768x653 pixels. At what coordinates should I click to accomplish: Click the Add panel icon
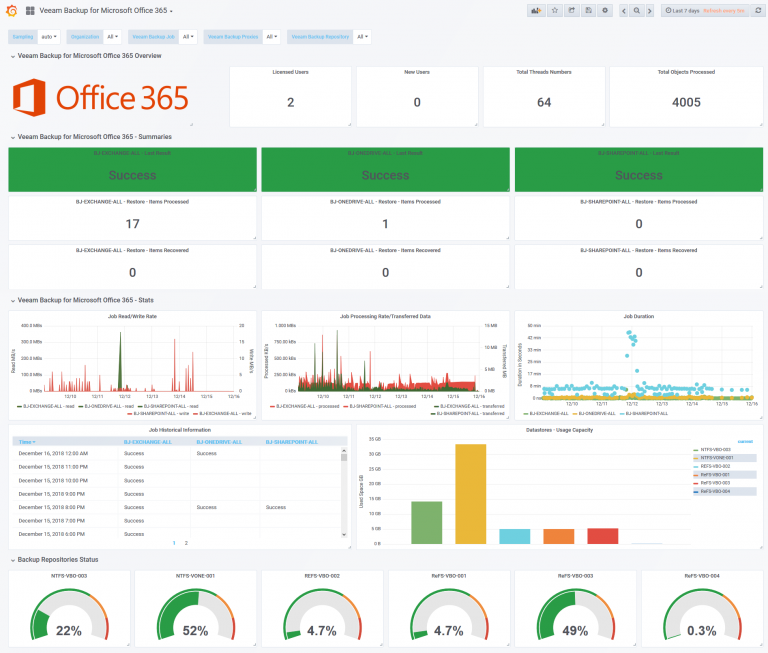click(536, 10)
